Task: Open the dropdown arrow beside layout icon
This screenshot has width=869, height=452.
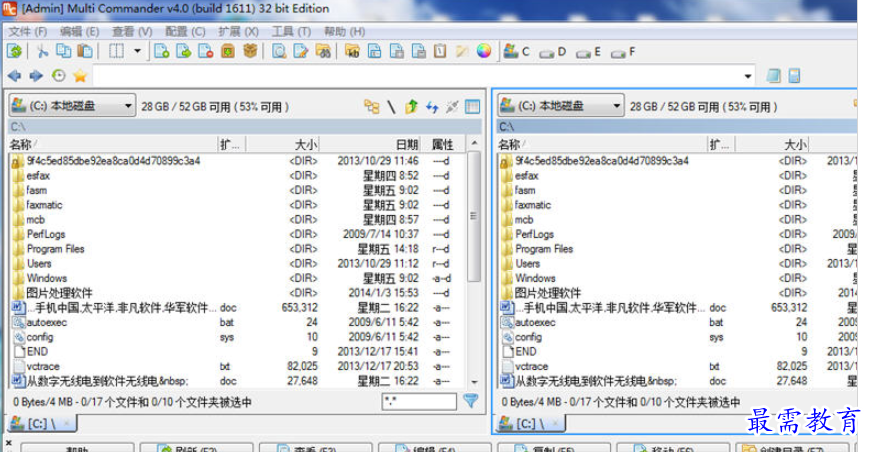Action: tap(137, 52)
